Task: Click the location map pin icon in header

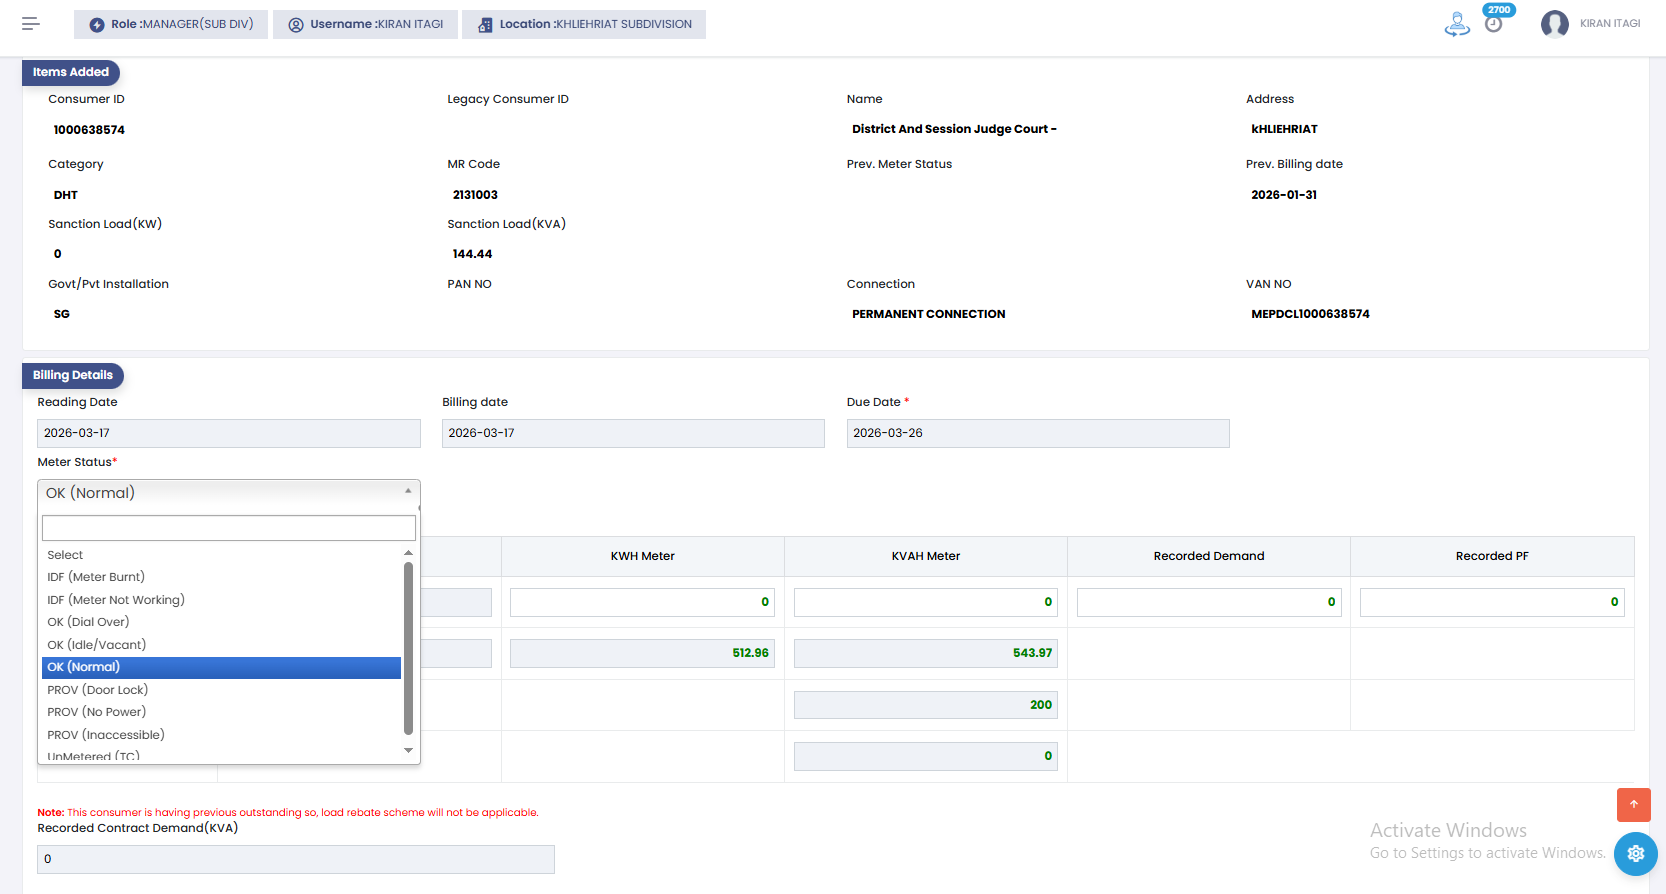Action: tap(1457, 24)
